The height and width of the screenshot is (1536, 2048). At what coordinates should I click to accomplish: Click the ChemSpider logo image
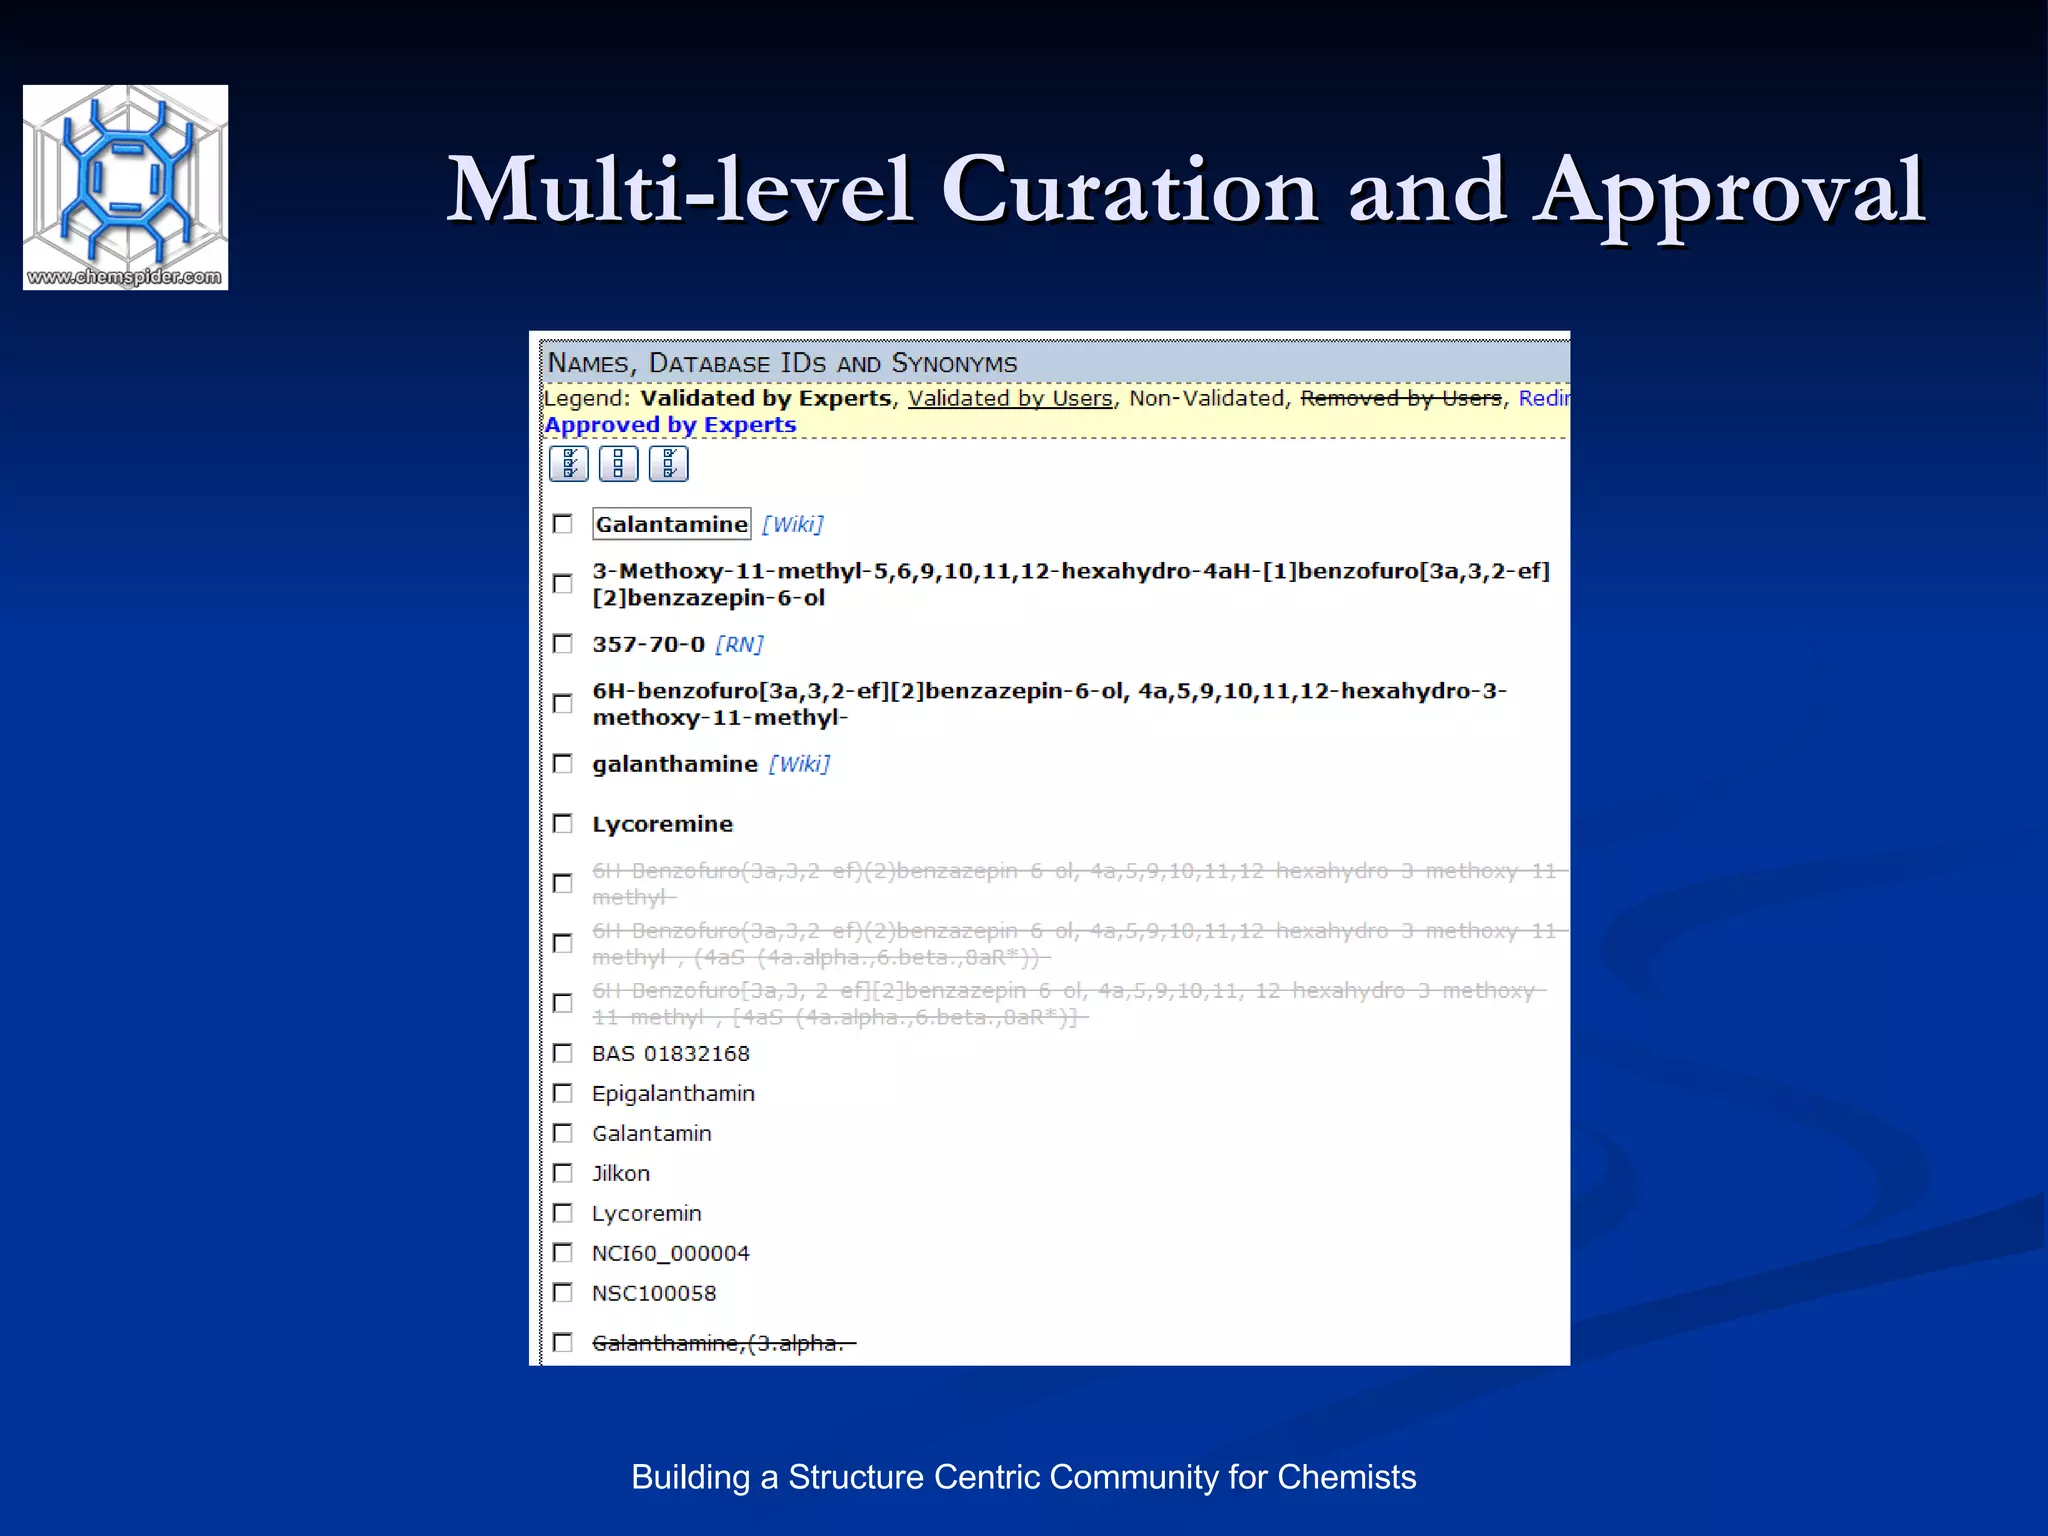pyautogui.click(x=126, y=188)
